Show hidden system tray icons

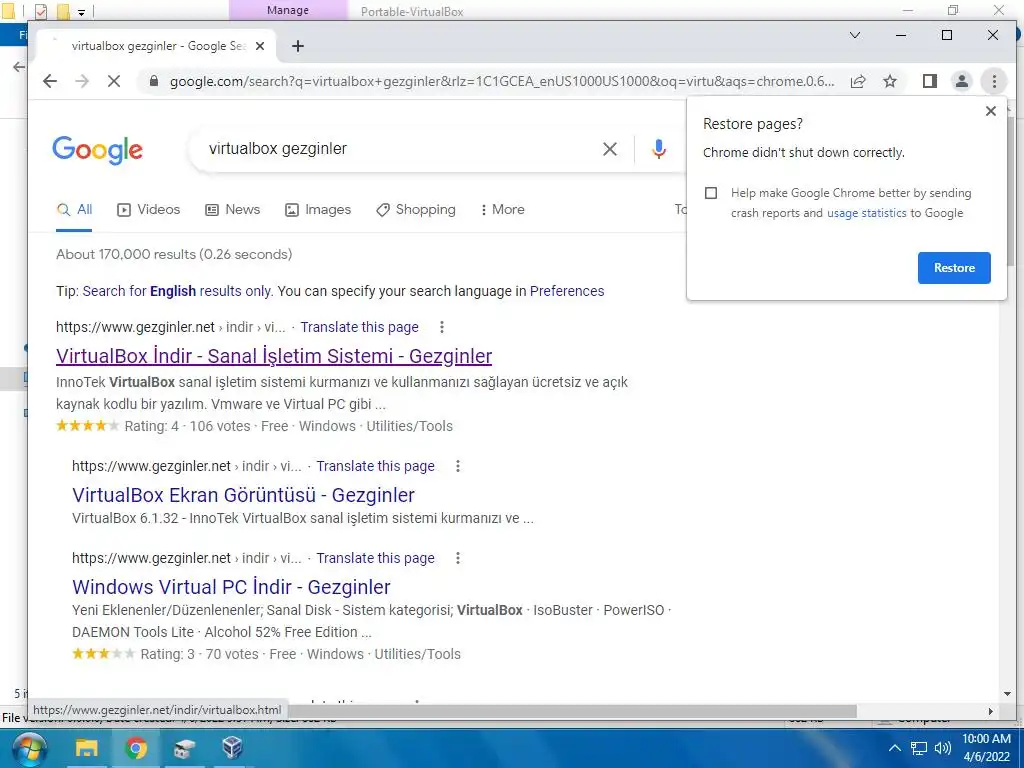click(895, 748)
